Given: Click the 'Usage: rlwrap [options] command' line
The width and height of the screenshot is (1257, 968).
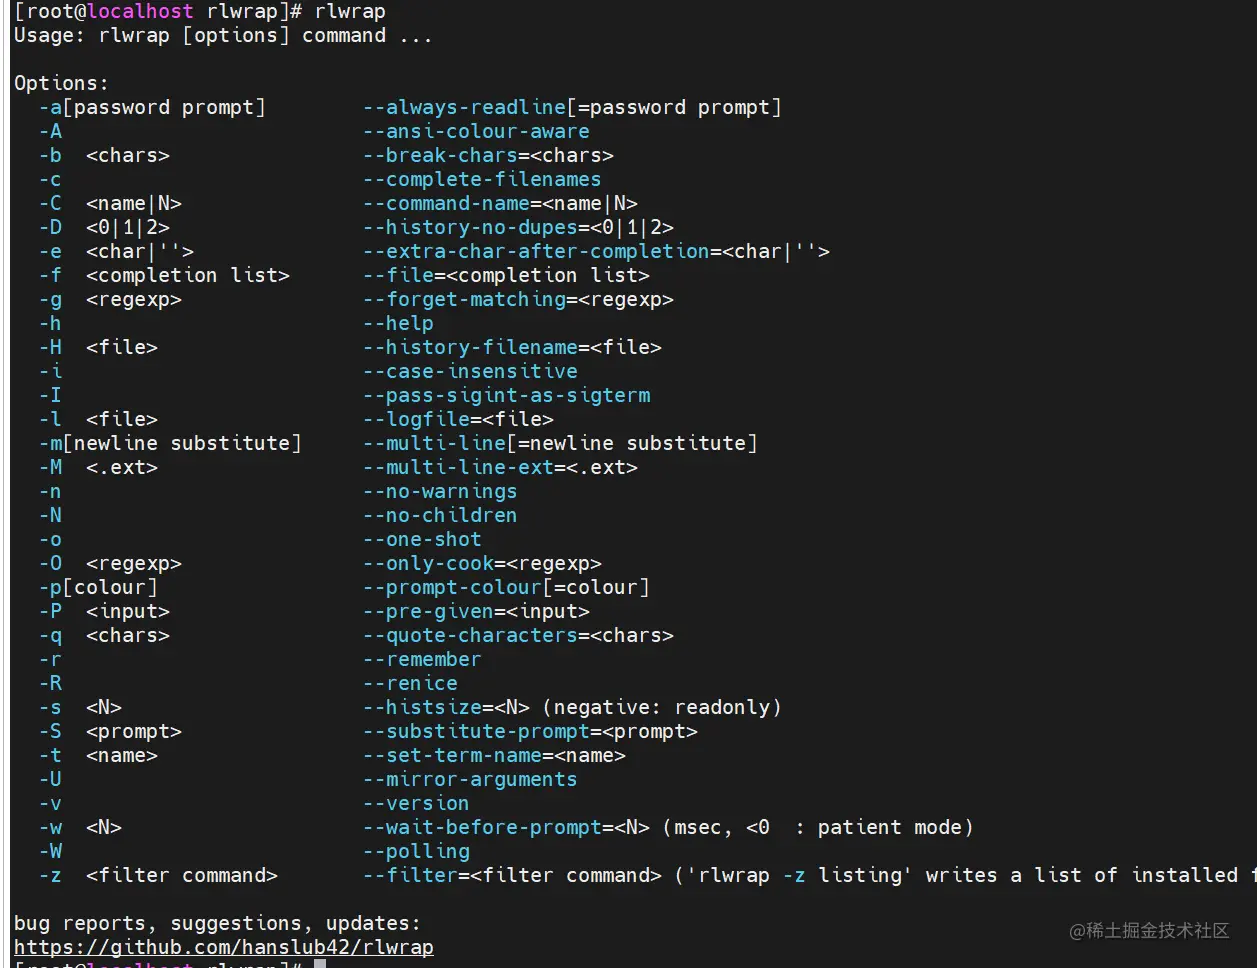Looking at the screenshot, I should 223,35.
